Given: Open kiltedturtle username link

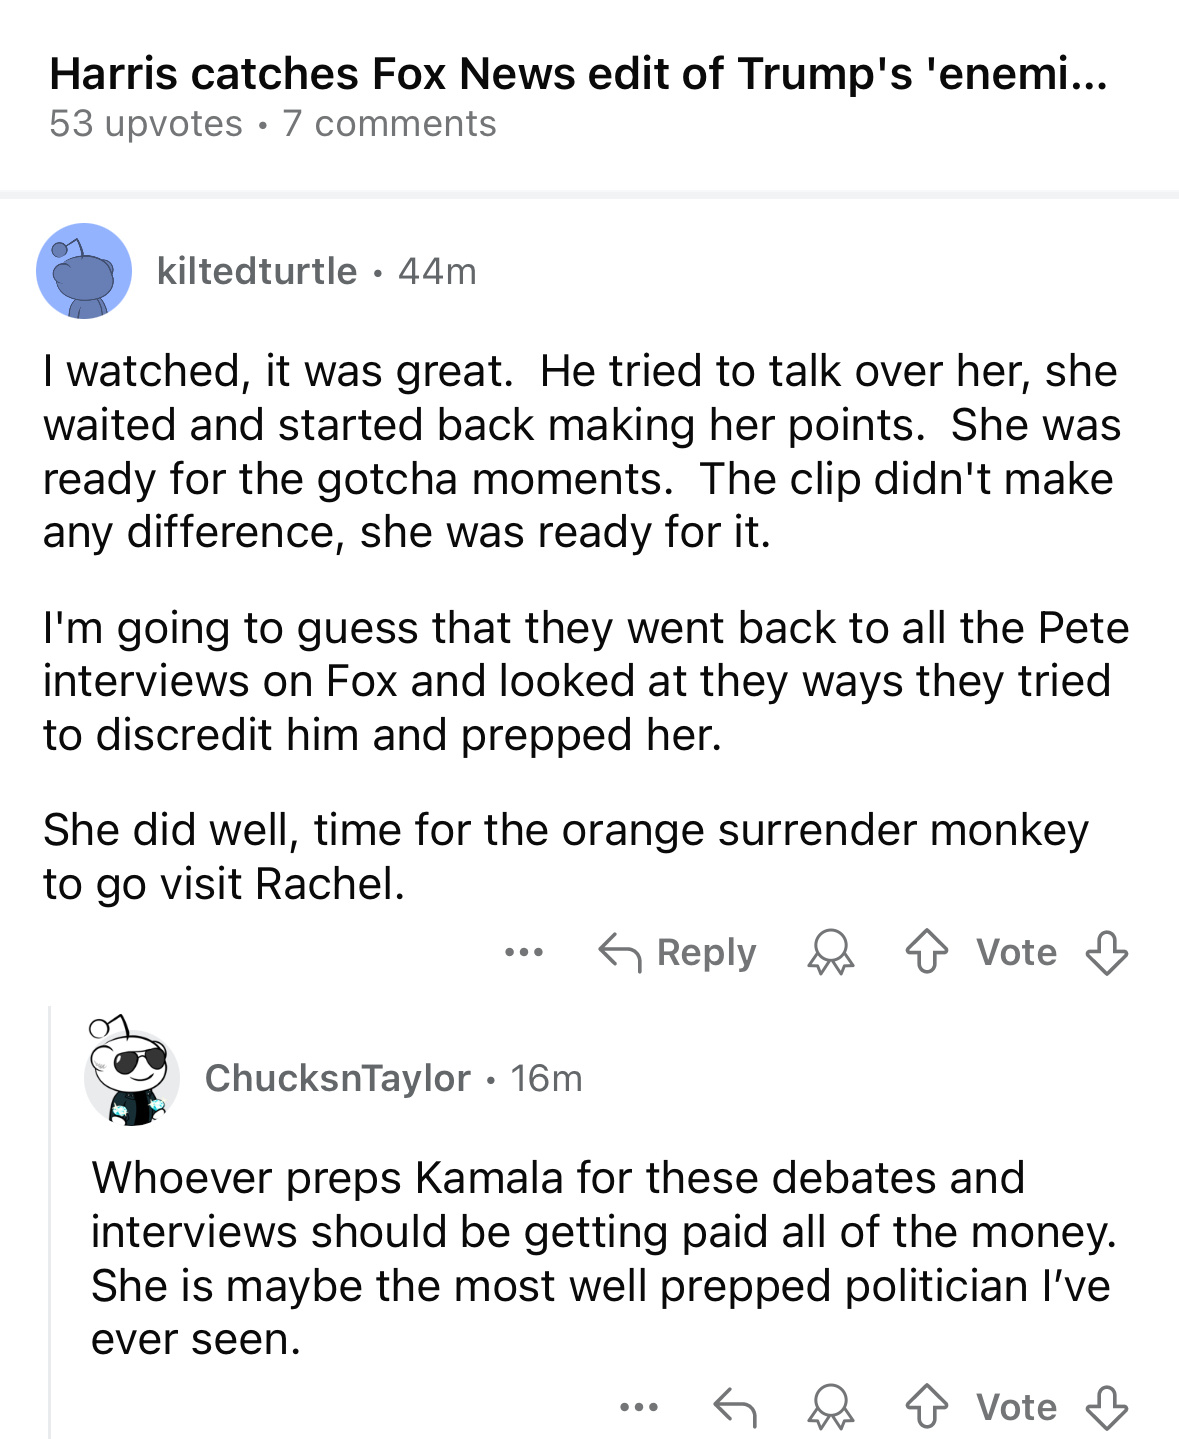Looking at the screenshot, I should [x=257, y=271].
